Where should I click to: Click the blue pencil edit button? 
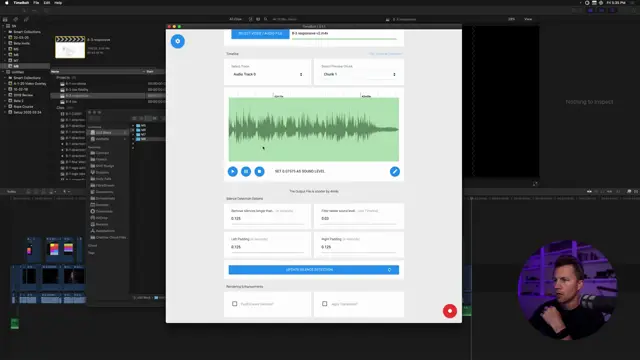[x=395, y=171]
